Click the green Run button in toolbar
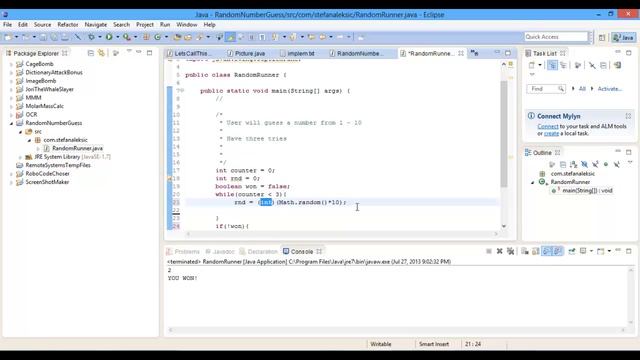 pyautogui.click(x=109, y=37)
